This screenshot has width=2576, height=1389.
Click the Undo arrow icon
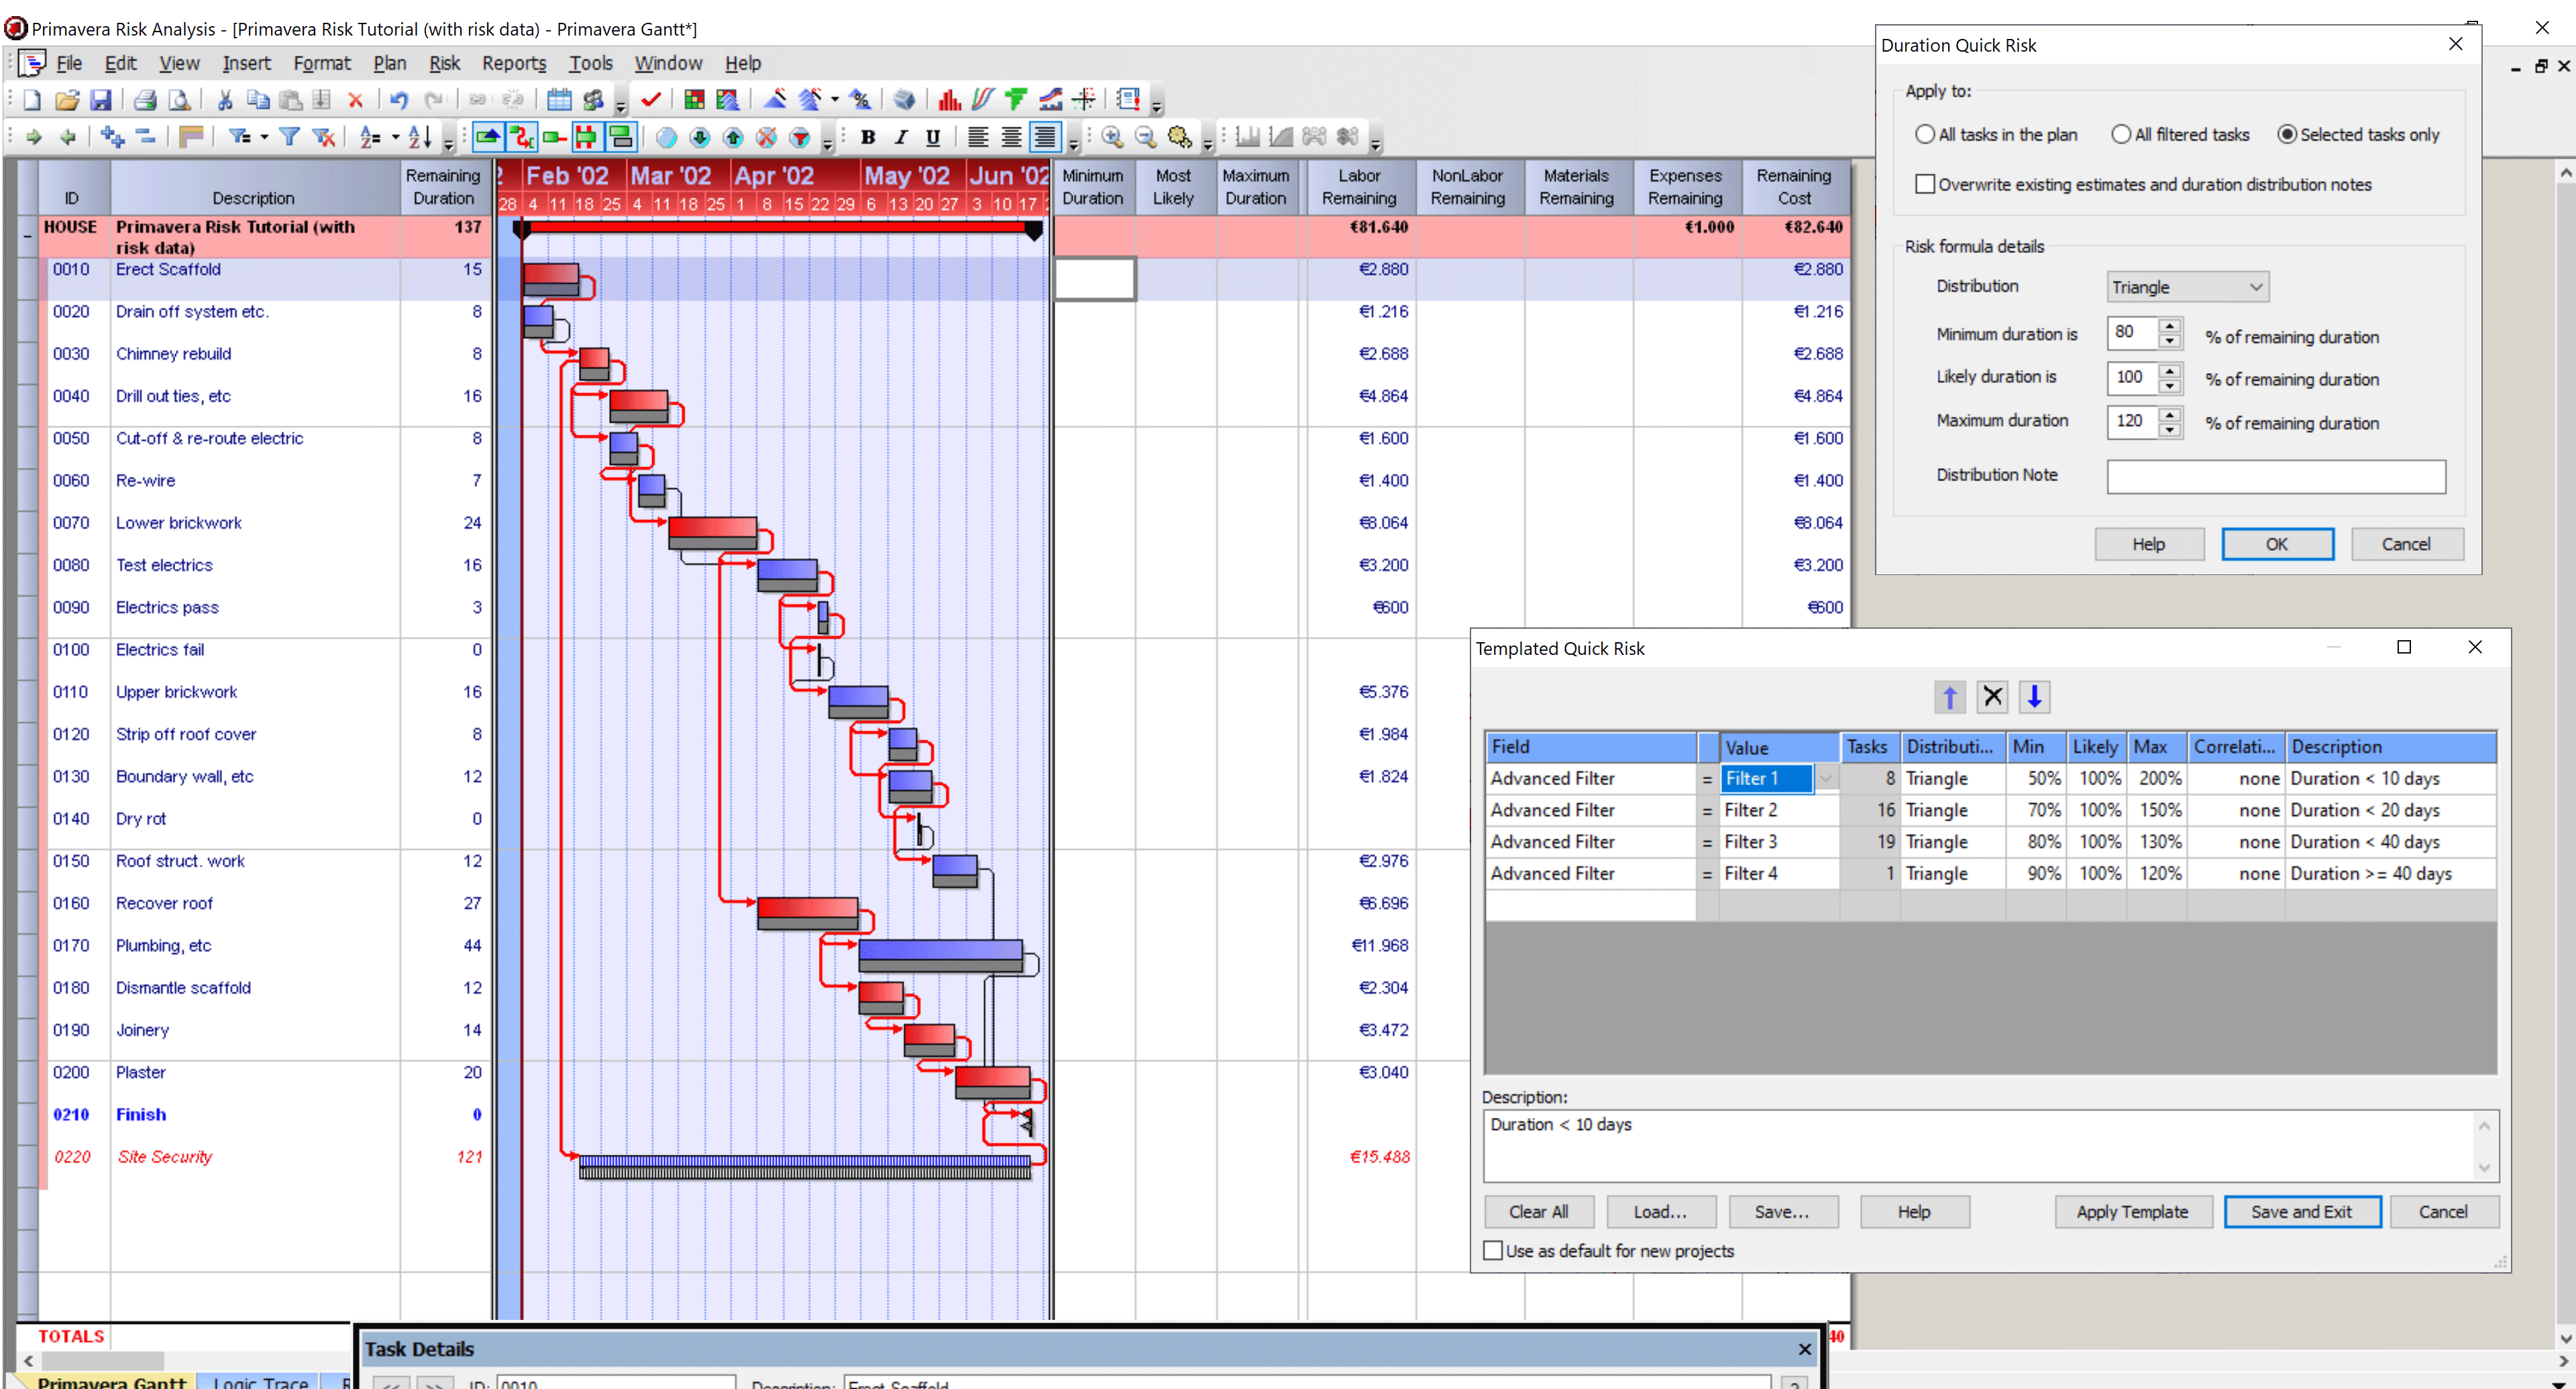[399, 100]
